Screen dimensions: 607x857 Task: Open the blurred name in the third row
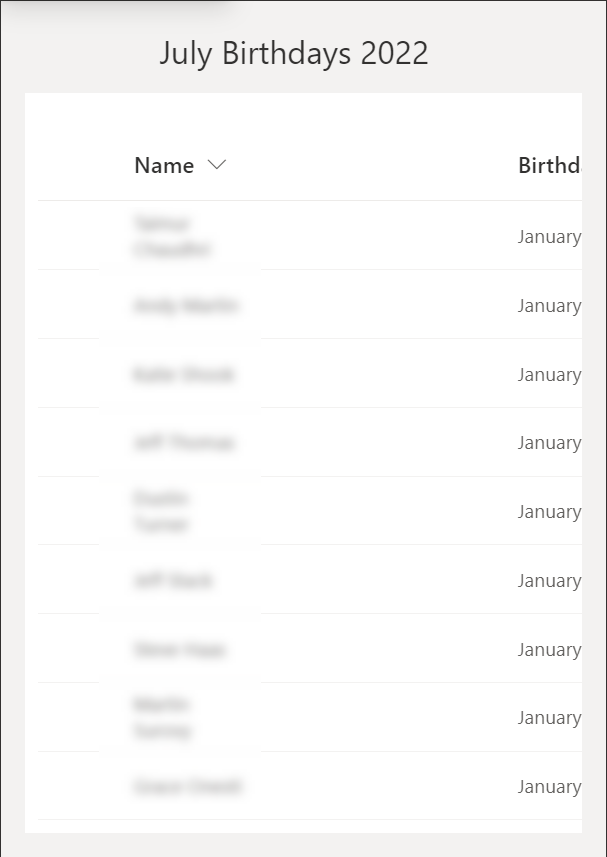tap(183, 375)
